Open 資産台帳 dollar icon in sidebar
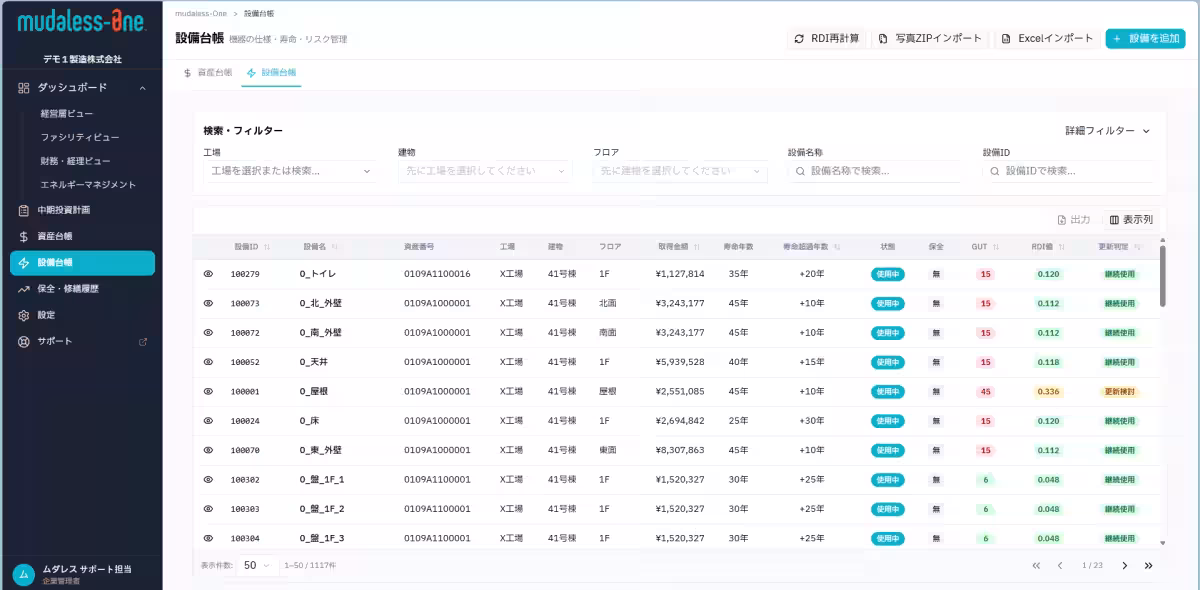 point(24,237)
